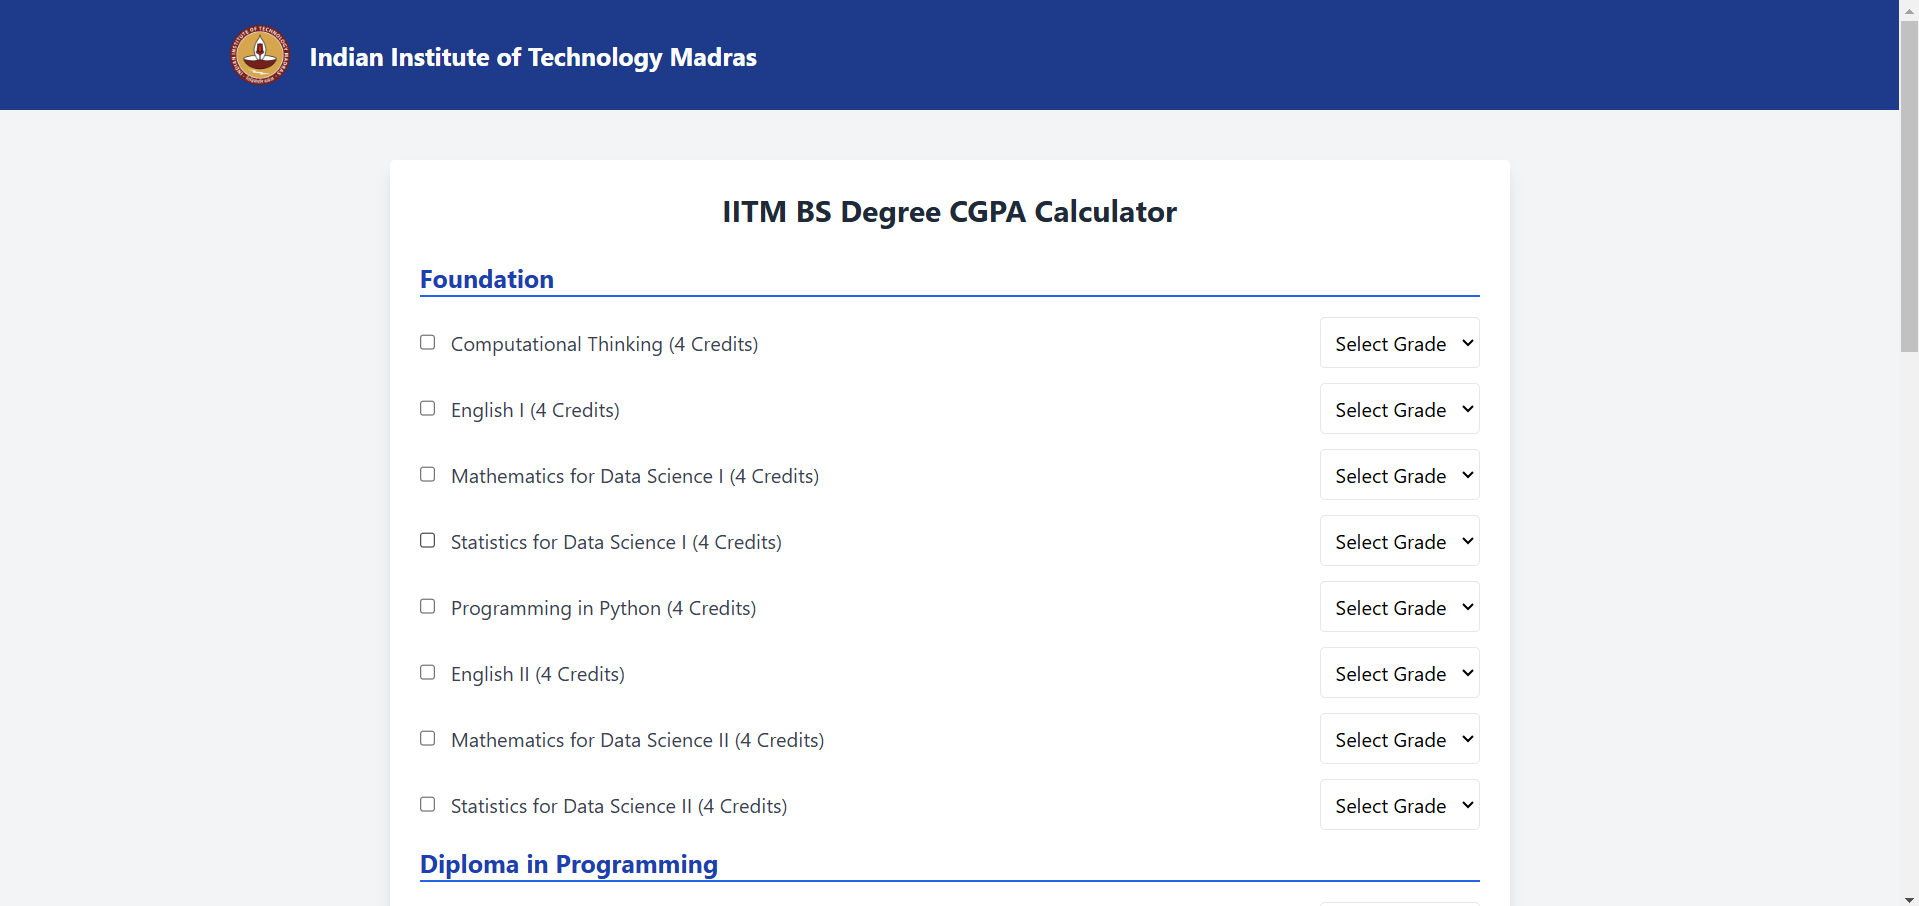This screenshot has height=906, width=1919.
Task: Expand the English II grade dropdown
Action: click(x=1399, y=673)
